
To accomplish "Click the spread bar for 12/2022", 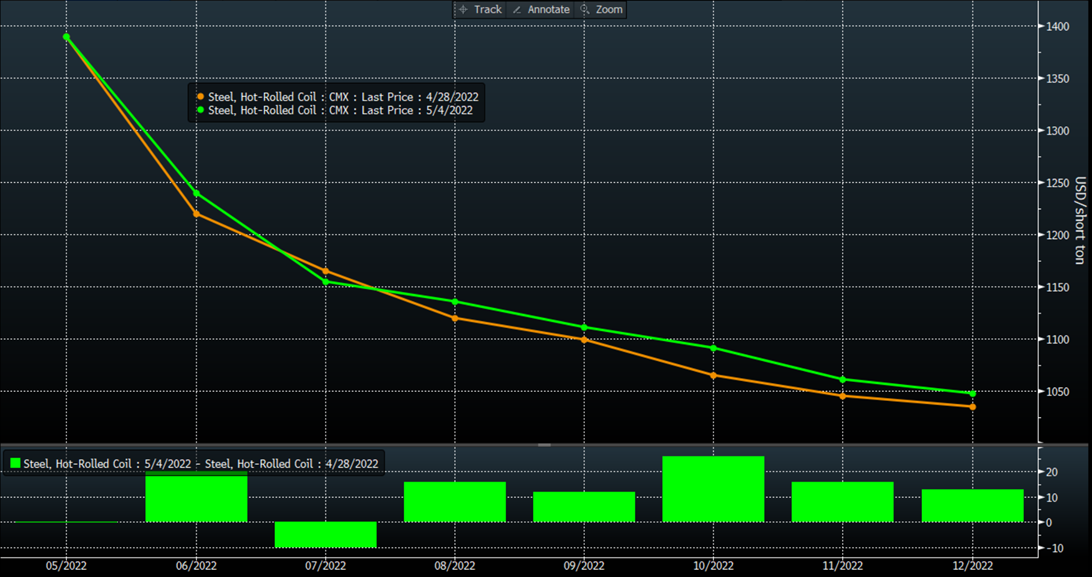I will (x=972, y=505).
